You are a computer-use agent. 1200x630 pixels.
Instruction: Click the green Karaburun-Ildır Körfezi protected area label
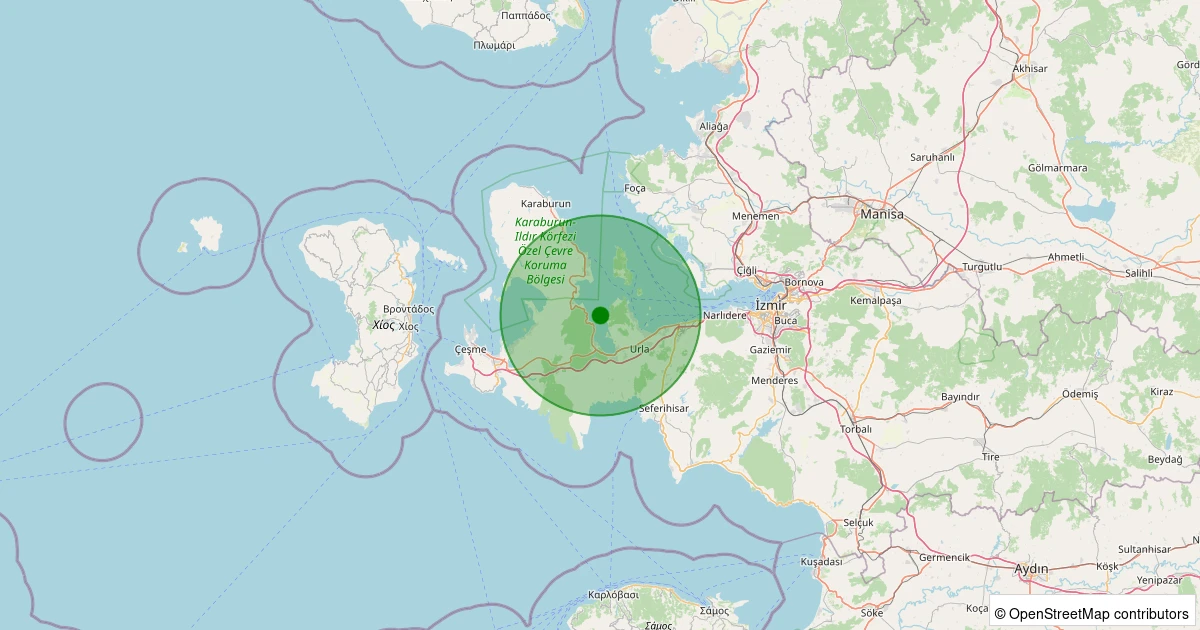[x=545, y=250]
